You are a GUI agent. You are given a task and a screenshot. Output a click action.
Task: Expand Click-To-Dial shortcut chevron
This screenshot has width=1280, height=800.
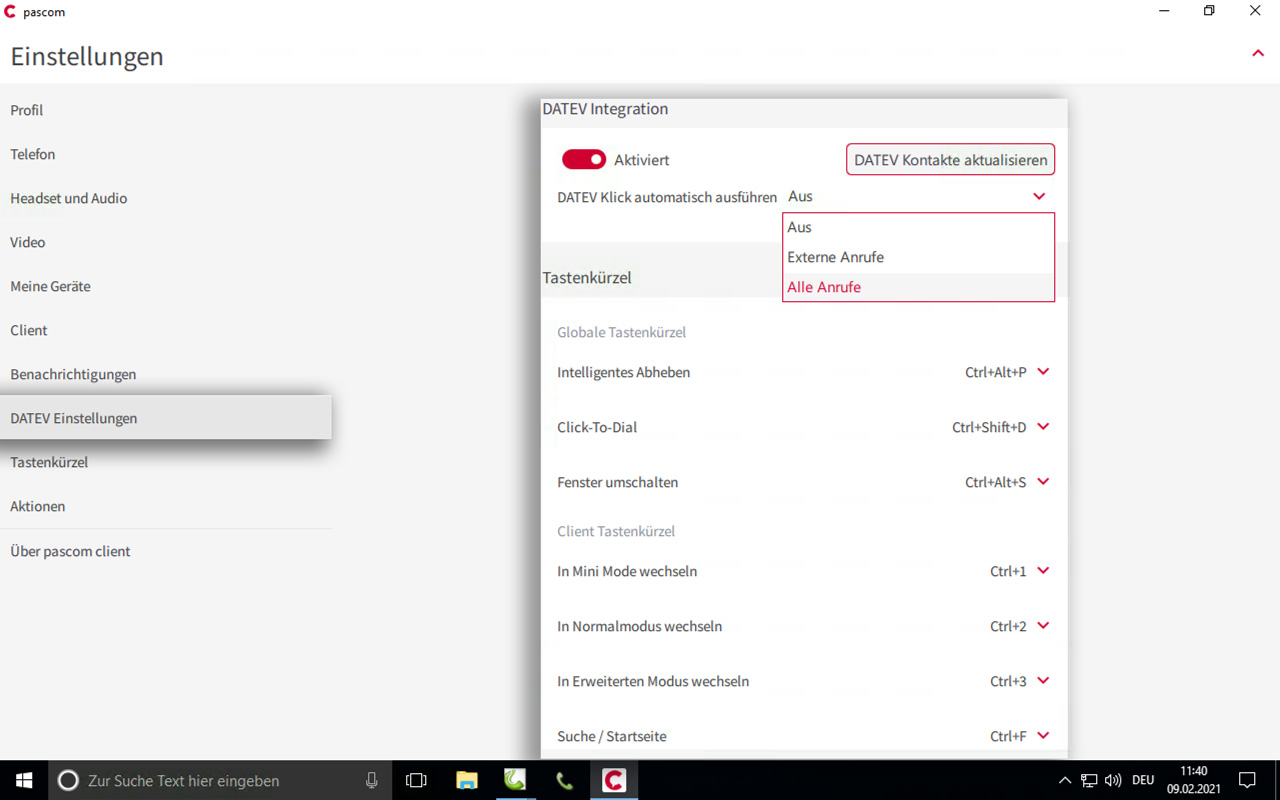pyautogui.click(x=1043, y=426)
